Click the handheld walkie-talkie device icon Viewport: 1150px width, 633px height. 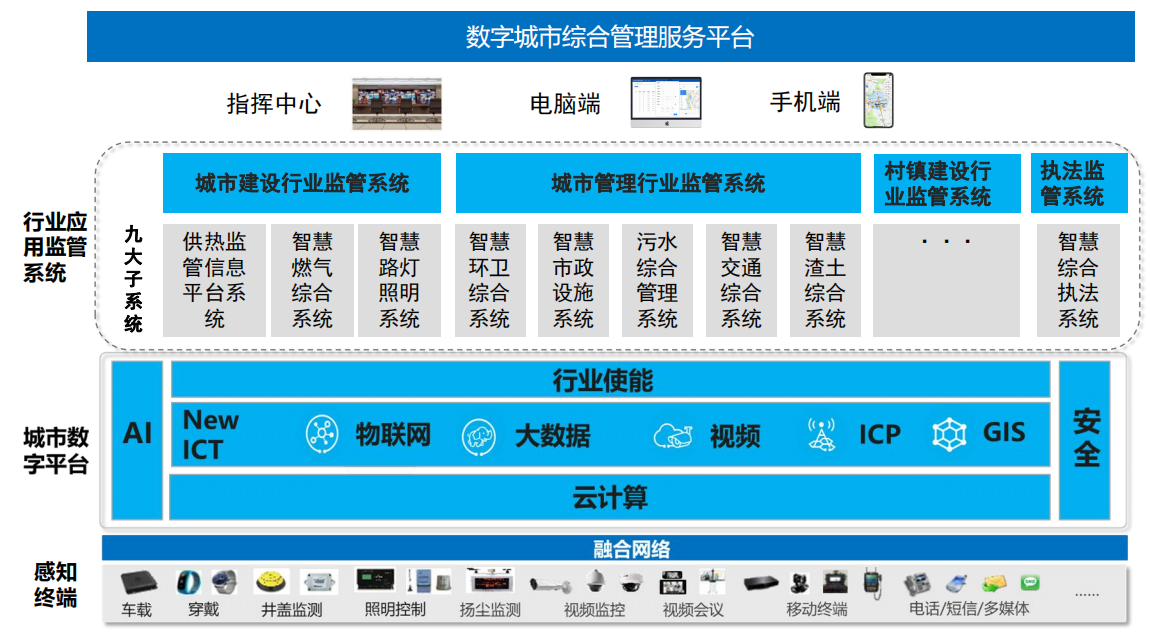(x=871, y=582)
